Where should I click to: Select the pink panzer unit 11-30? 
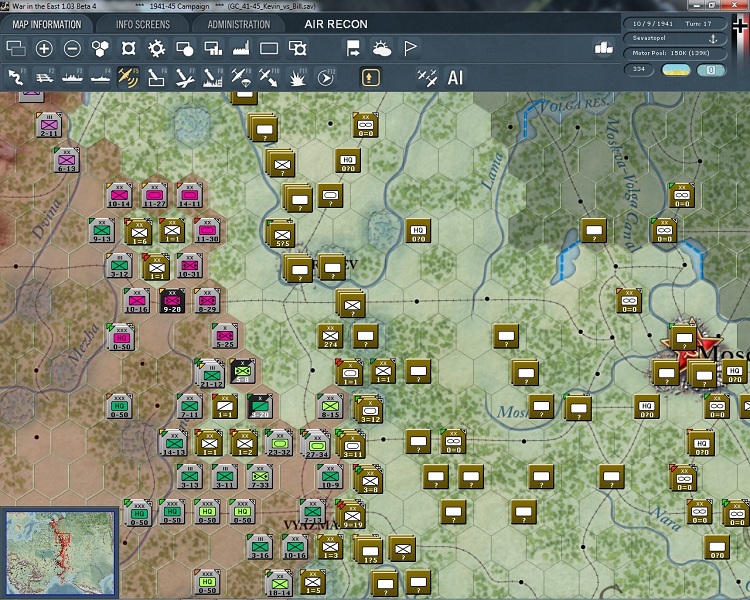pos(207,231)
